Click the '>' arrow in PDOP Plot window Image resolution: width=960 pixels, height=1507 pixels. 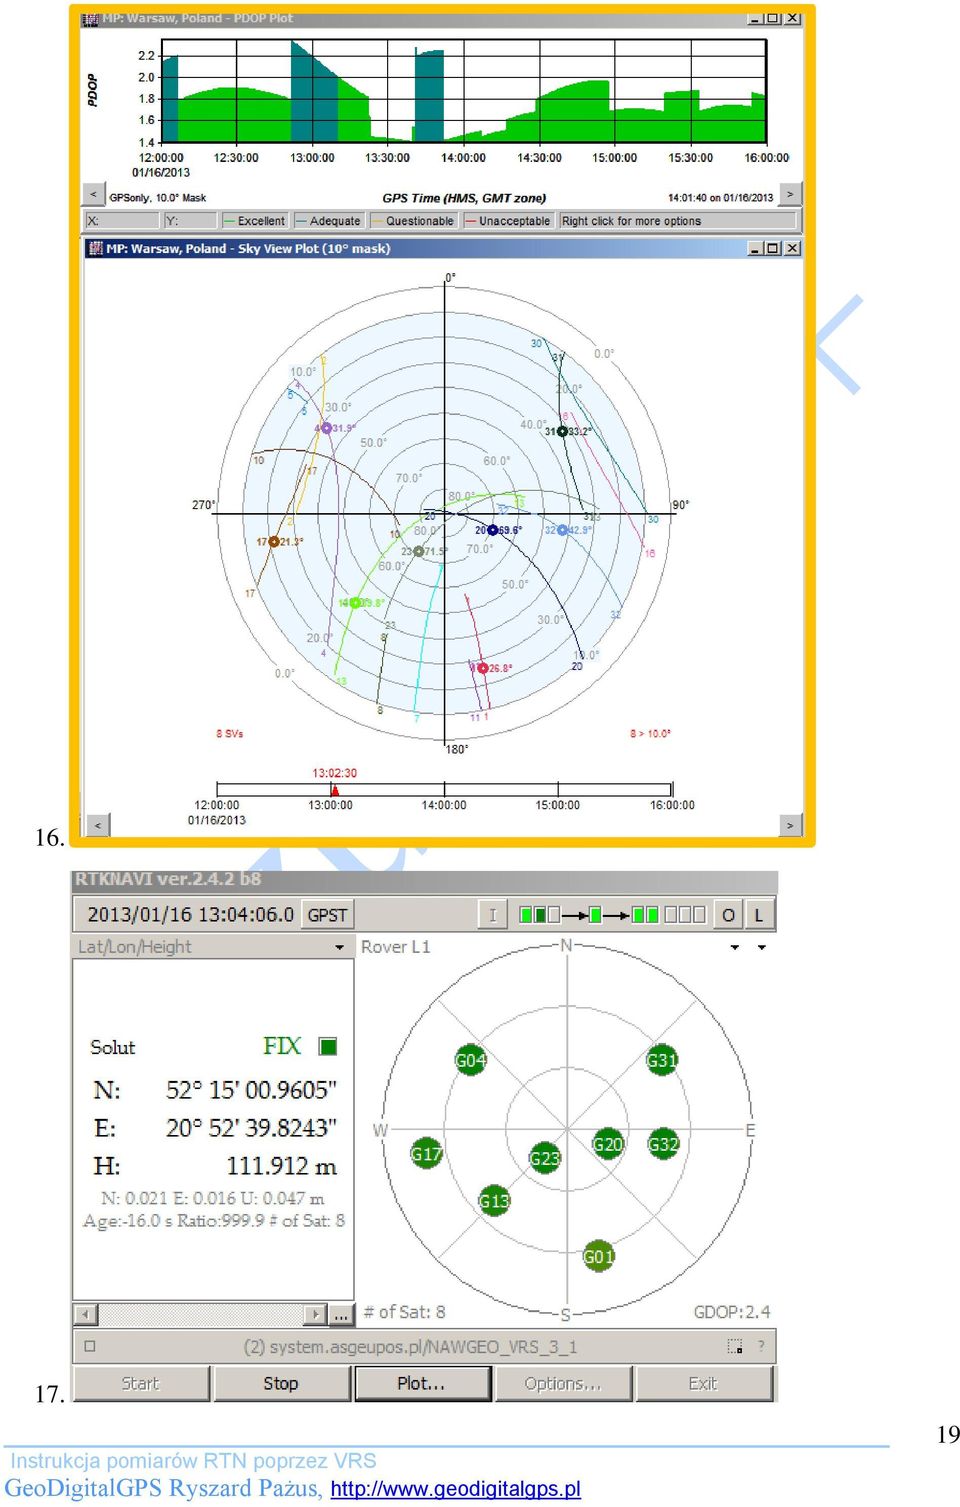pyautogui.click(x=790, y=195)
